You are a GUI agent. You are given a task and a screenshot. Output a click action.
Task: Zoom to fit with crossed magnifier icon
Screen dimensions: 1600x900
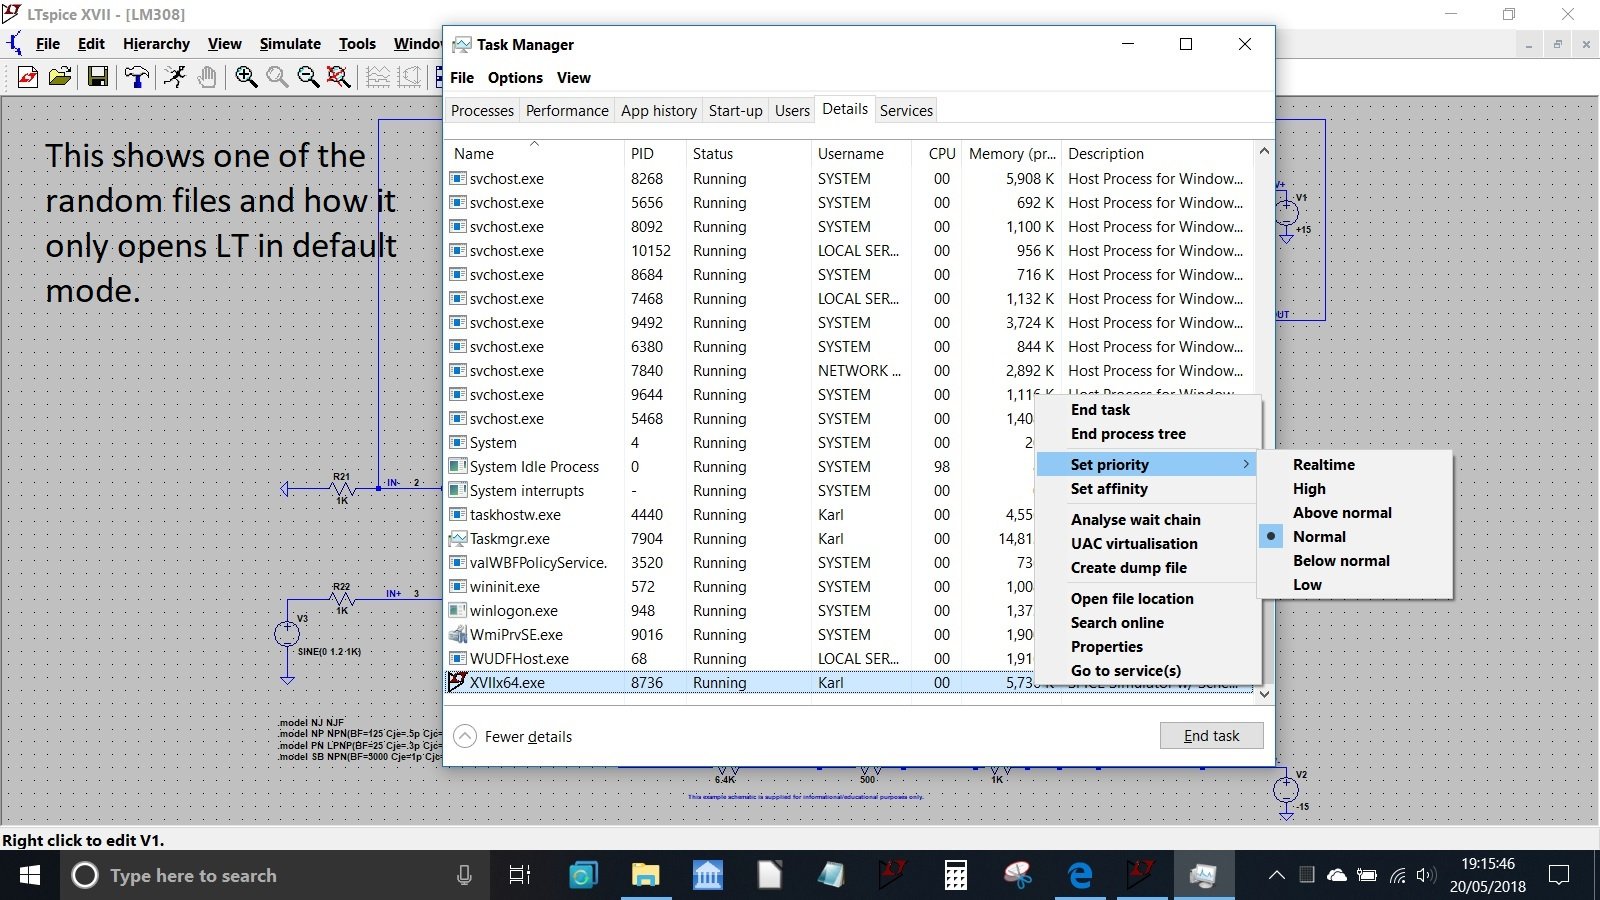click(339, 77)
